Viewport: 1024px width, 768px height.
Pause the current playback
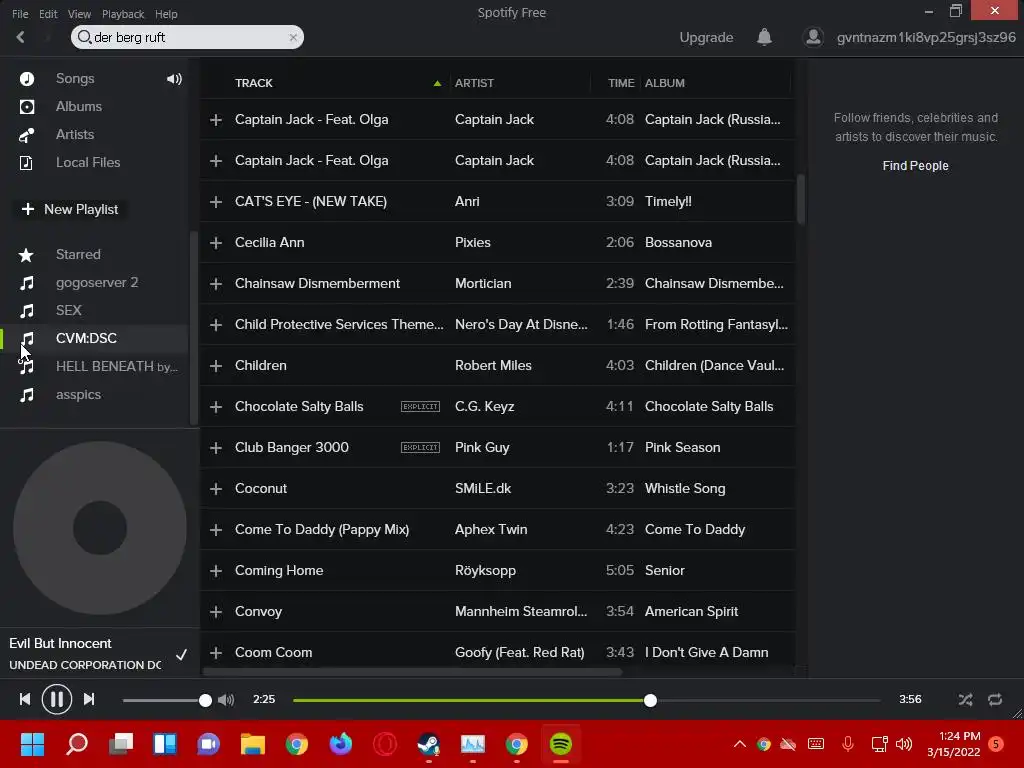coord(57,699)
